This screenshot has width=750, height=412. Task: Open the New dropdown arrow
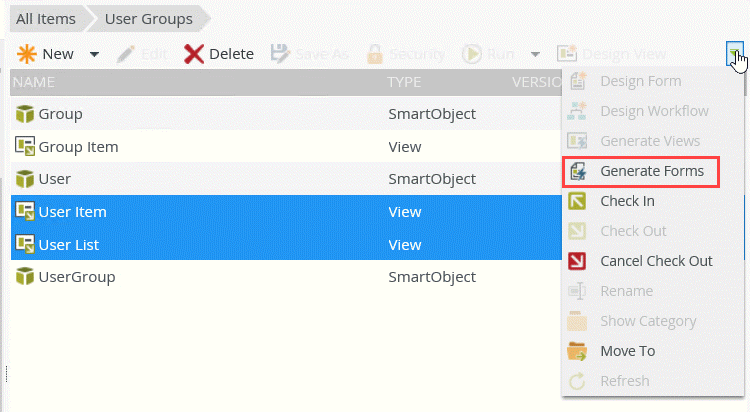94,54
